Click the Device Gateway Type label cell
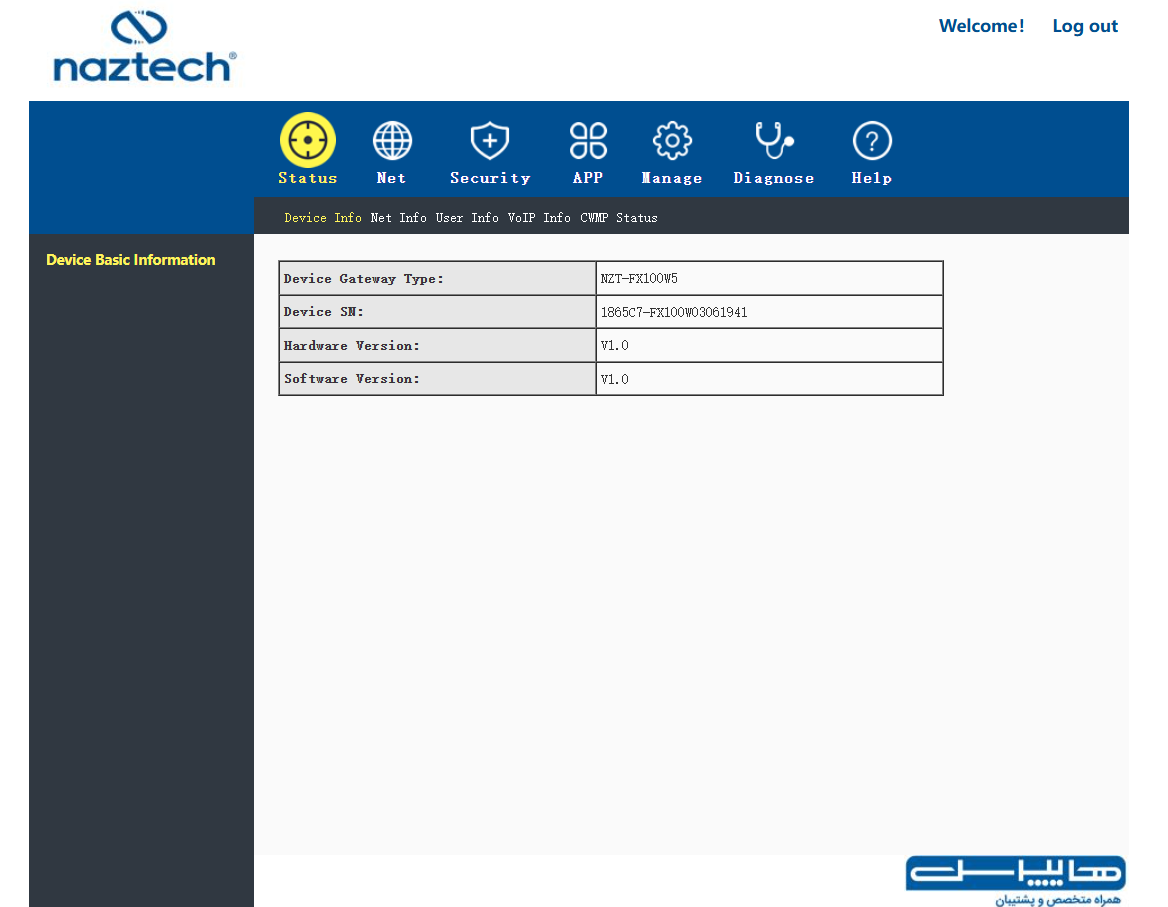 click(437, 279)
